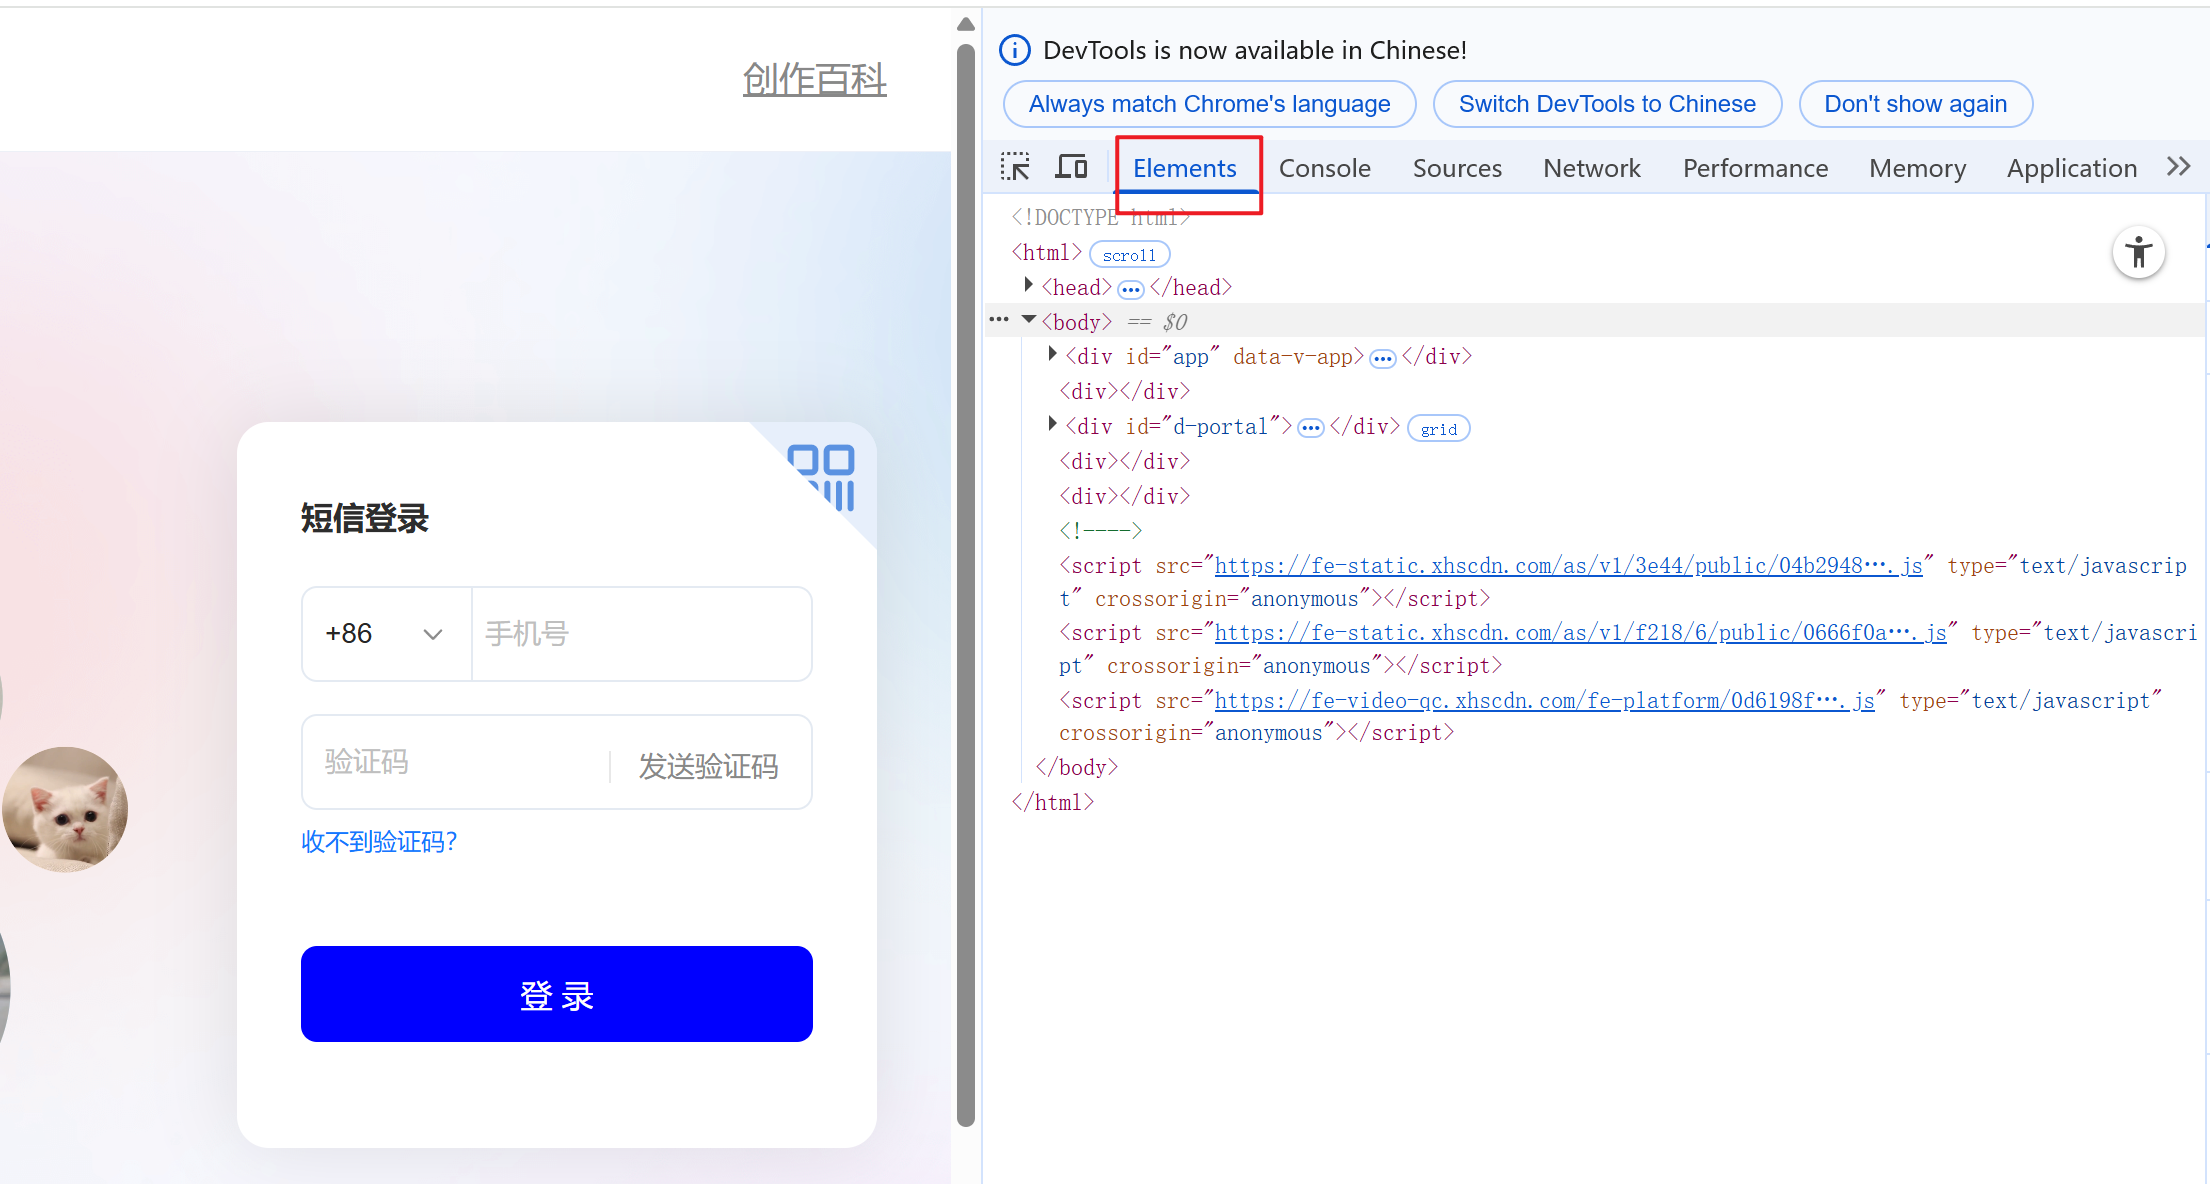2210x1184 pixels.
Task: Expand collapsed head element ellipsis badge
Action: click(x=1130, y=290)
